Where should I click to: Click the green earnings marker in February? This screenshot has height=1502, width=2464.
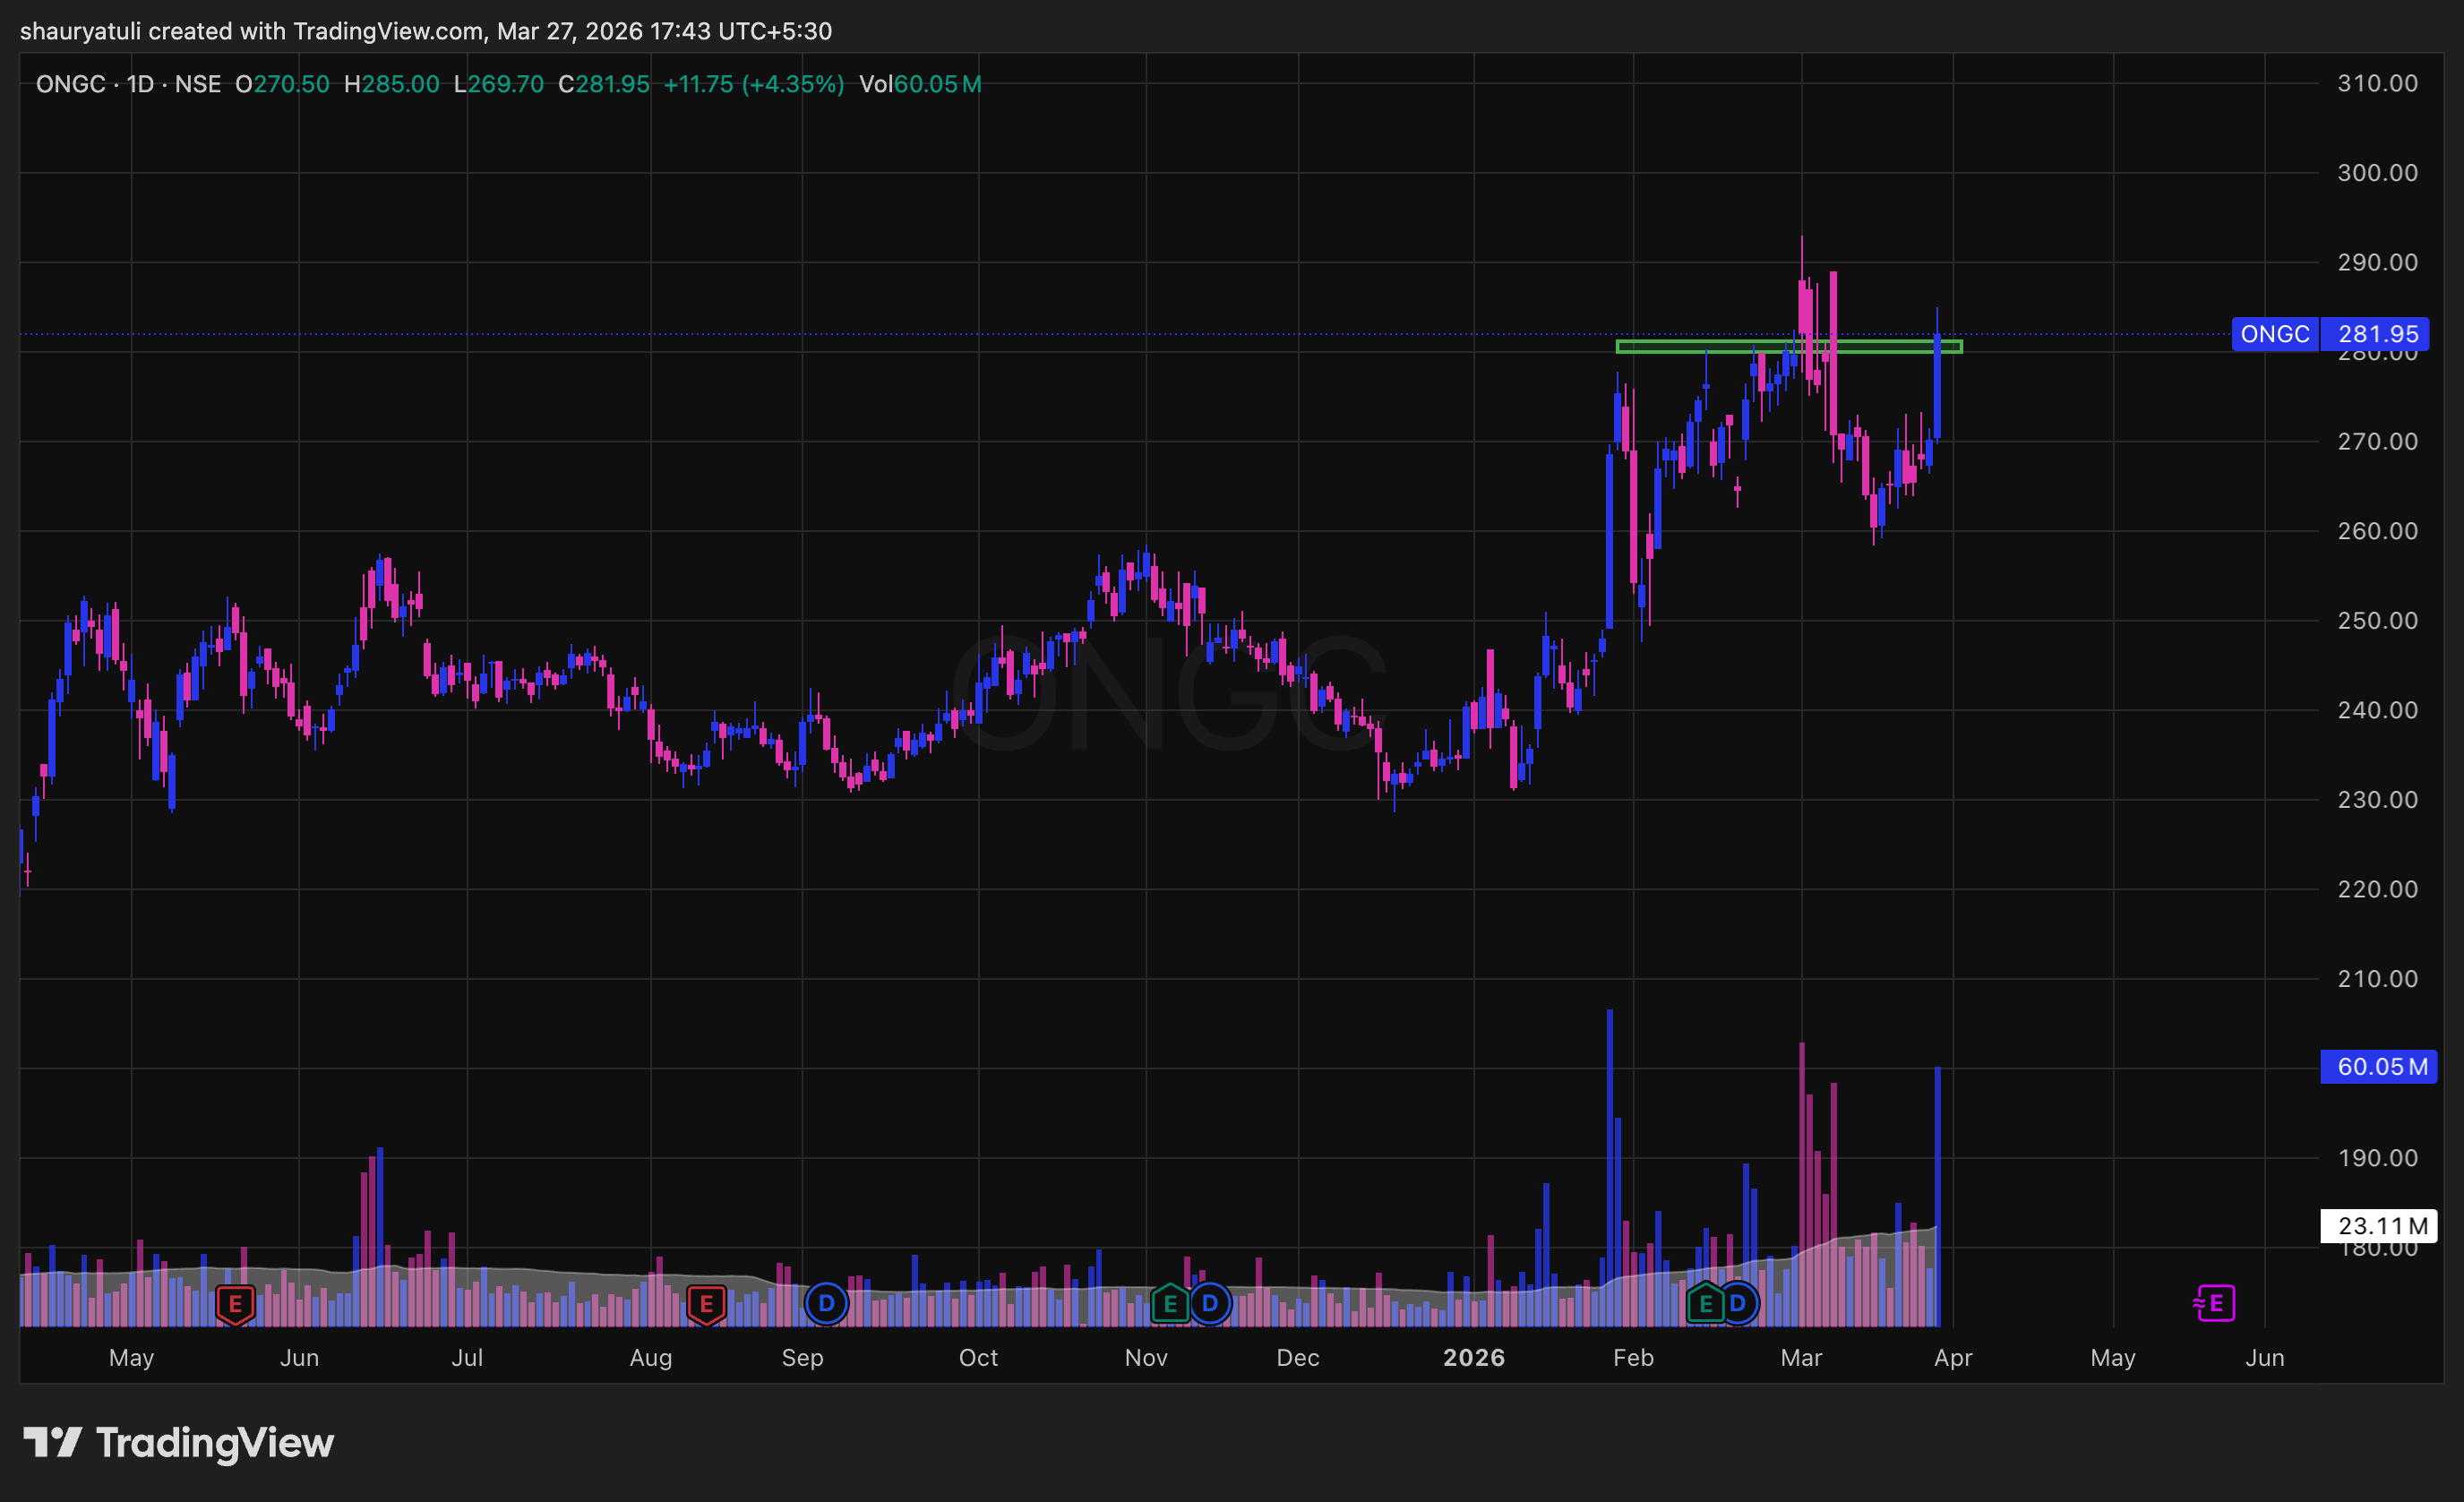click(1706, 1304)
